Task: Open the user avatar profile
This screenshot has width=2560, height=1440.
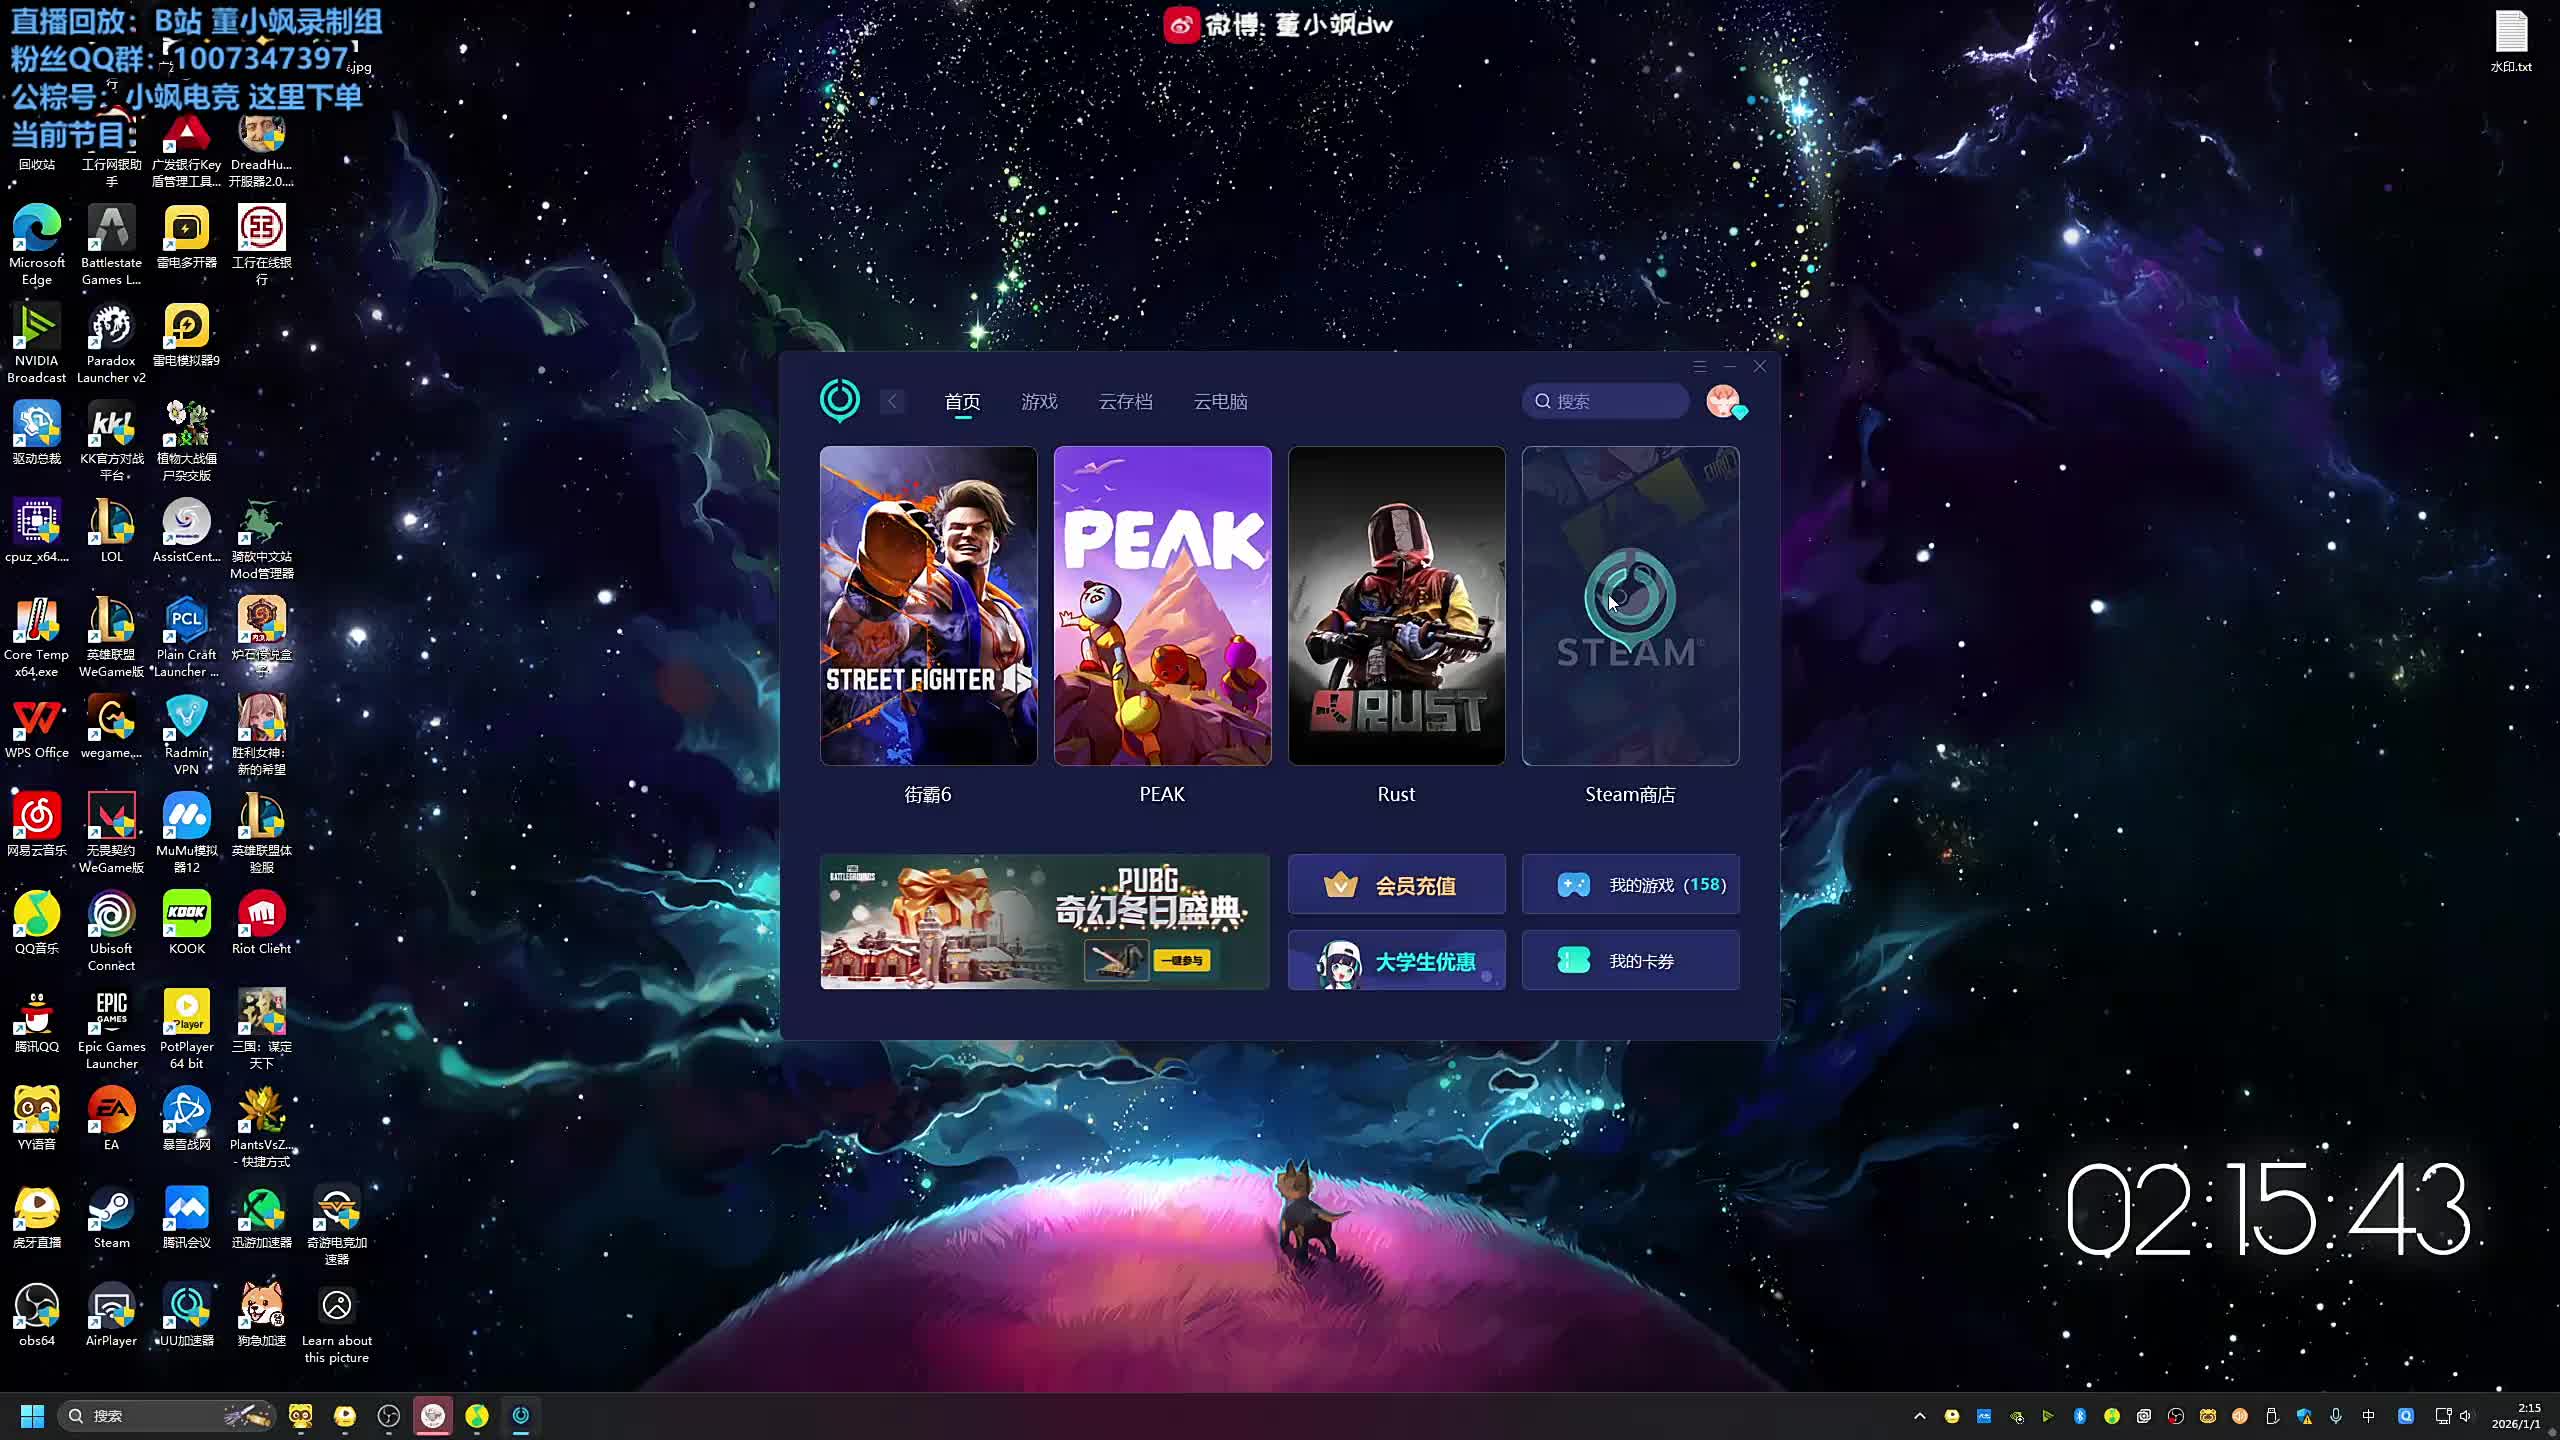Action: click(x=1723, y=401)
